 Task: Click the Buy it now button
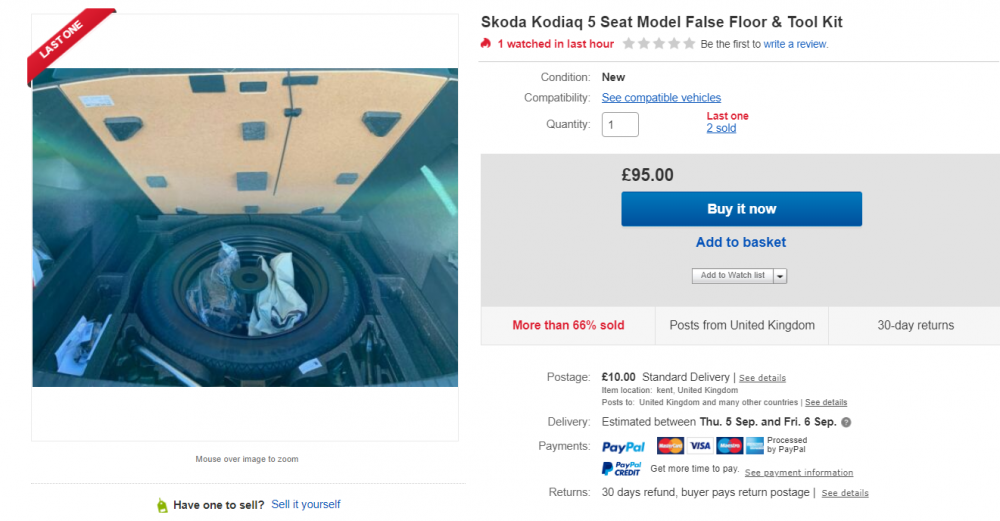click(x=742, y=209)
